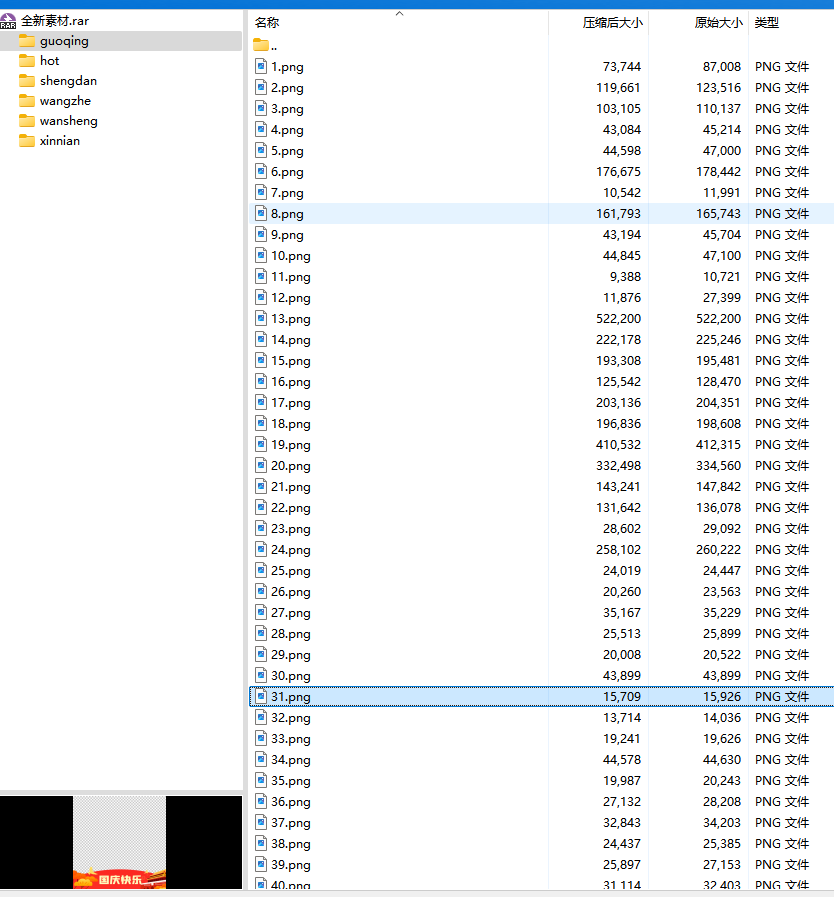834x897 pixels.
Task: Click the shengdan folder icon
Action: click(x=27, y=81)
